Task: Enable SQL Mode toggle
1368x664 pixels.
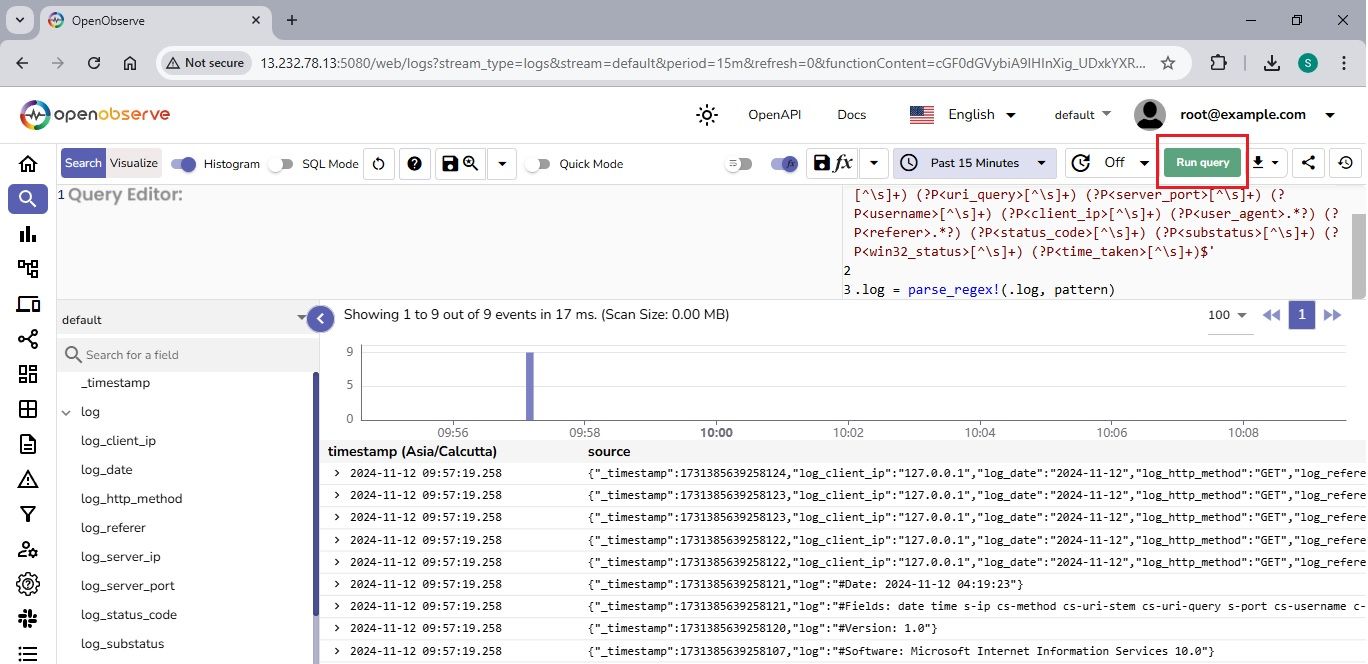Action: [285, 164]
